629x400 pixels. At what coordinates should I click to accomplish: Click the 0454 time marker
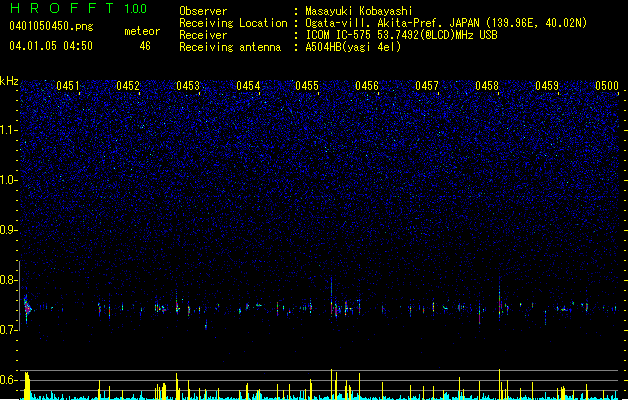[248, 86]
